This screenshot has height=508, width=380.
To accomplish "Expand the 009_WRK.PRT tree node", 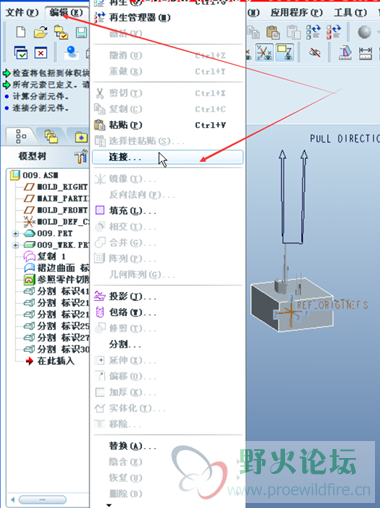I will tap(15, 245).
